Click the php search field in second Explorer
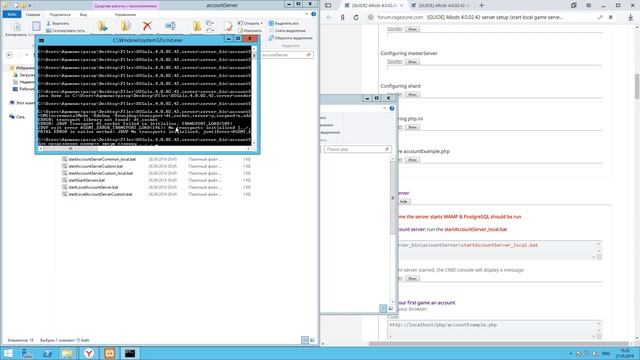The image size is (640, 360). [358, 149]
